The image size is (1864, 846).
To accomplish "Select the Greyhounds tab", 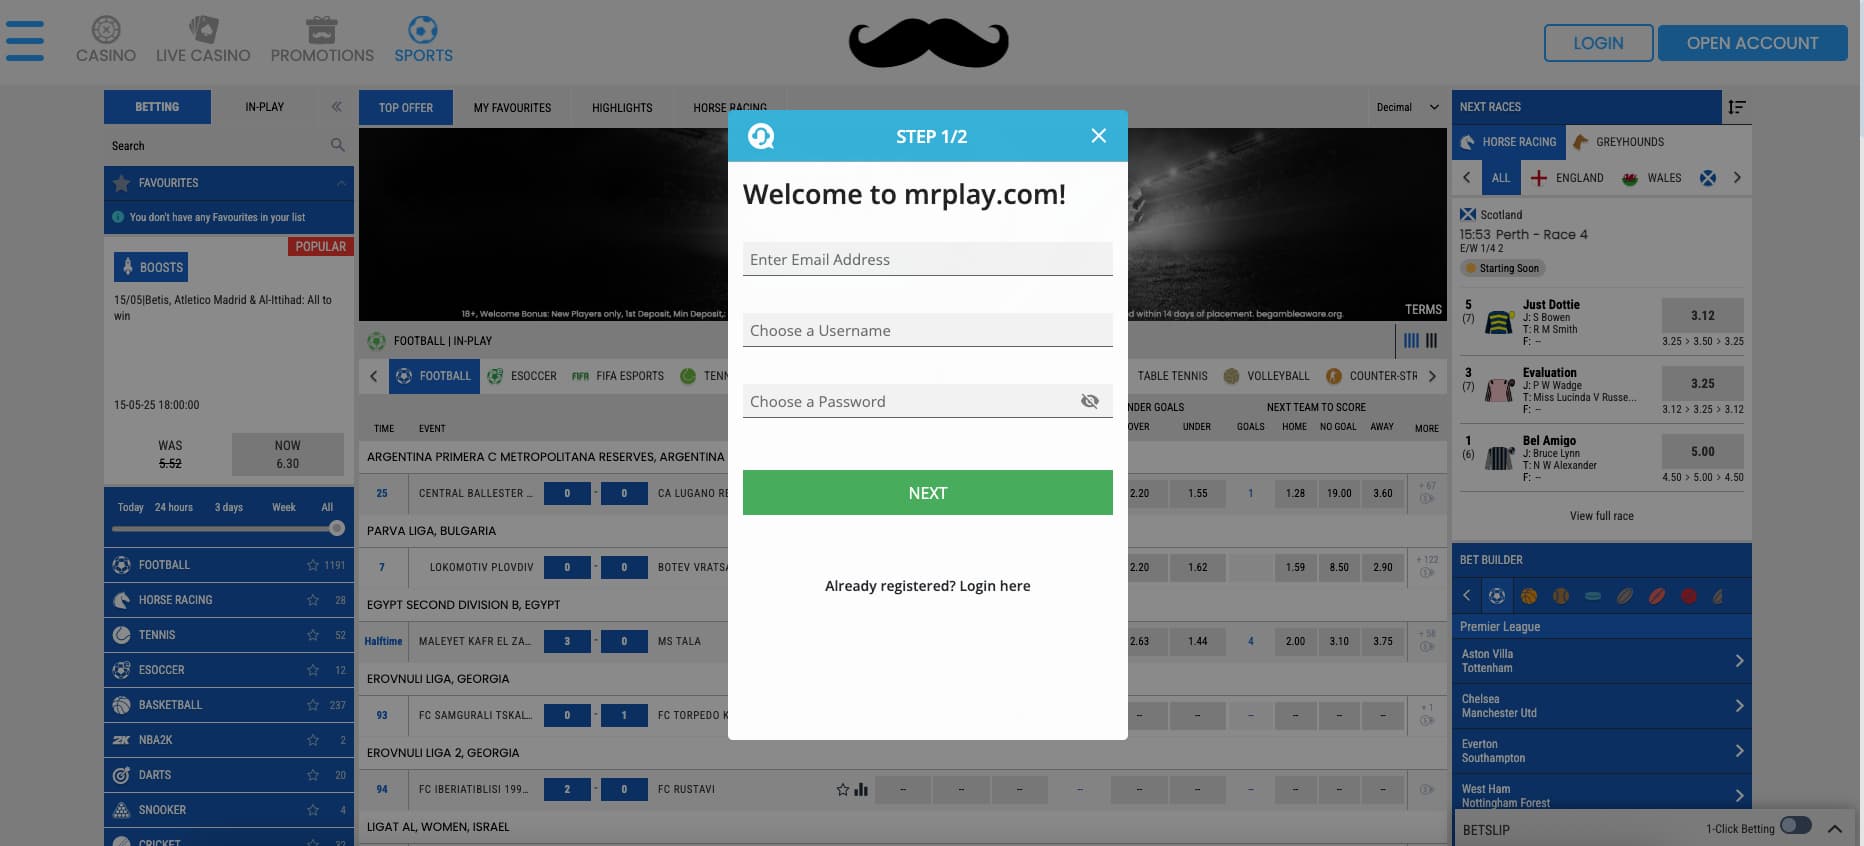I will (x=1618, y=142).
